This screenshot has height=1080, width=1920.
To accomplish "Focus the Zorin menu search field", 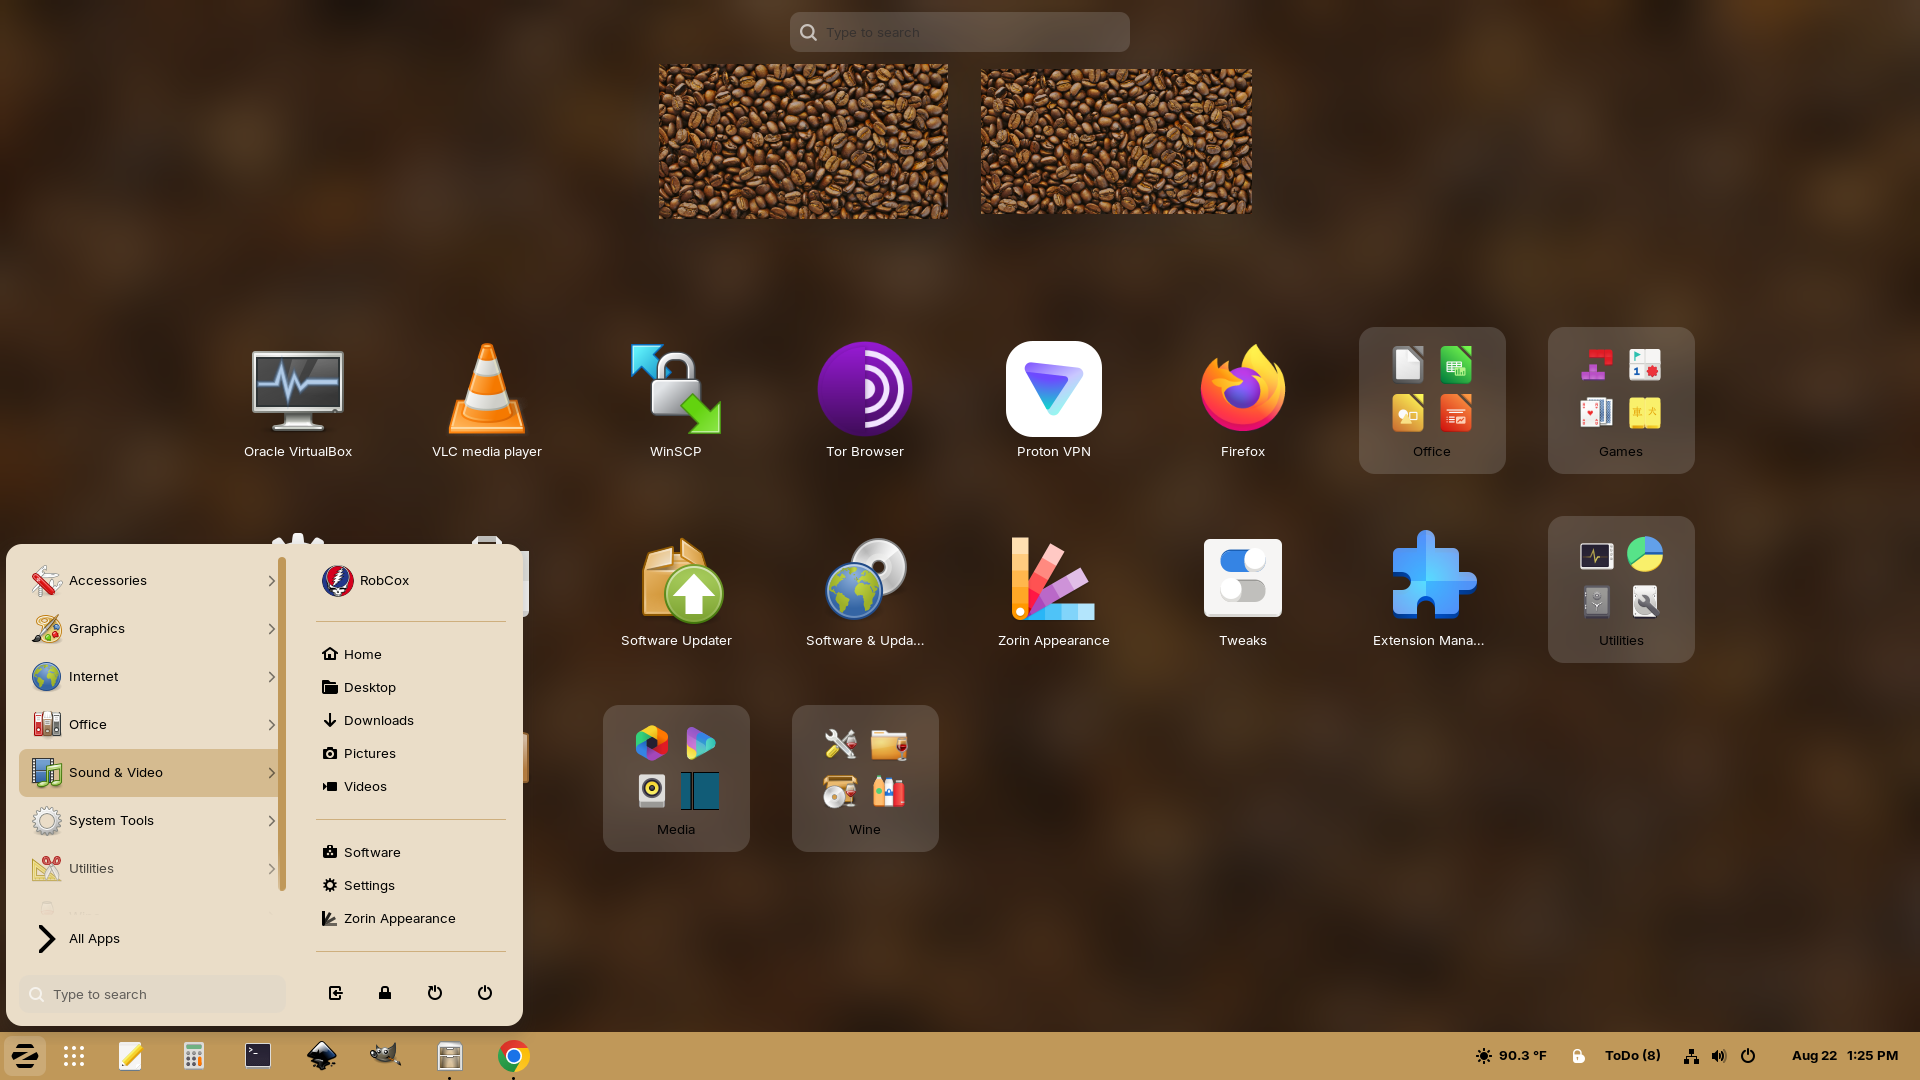I will tap(152, 994).
